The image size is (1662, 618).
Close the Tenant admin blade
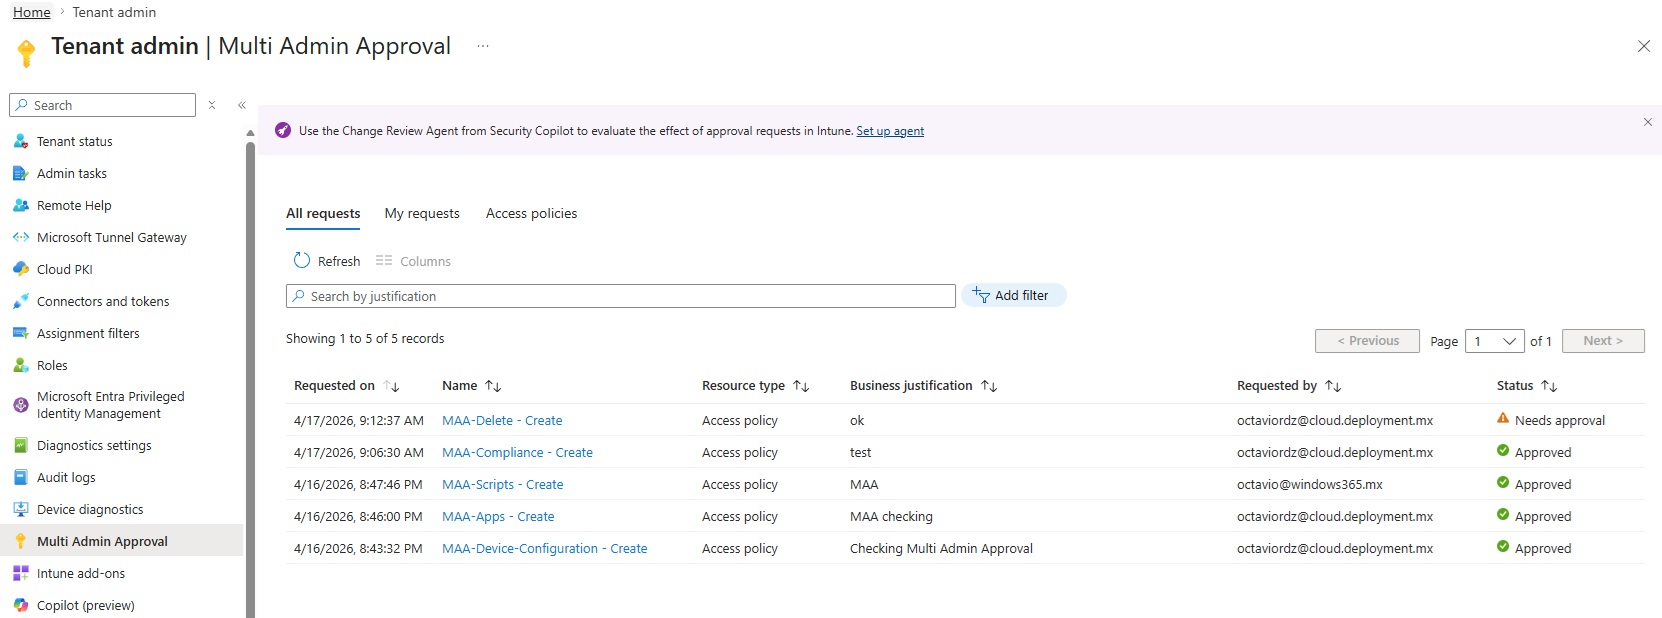(1643, 46)
